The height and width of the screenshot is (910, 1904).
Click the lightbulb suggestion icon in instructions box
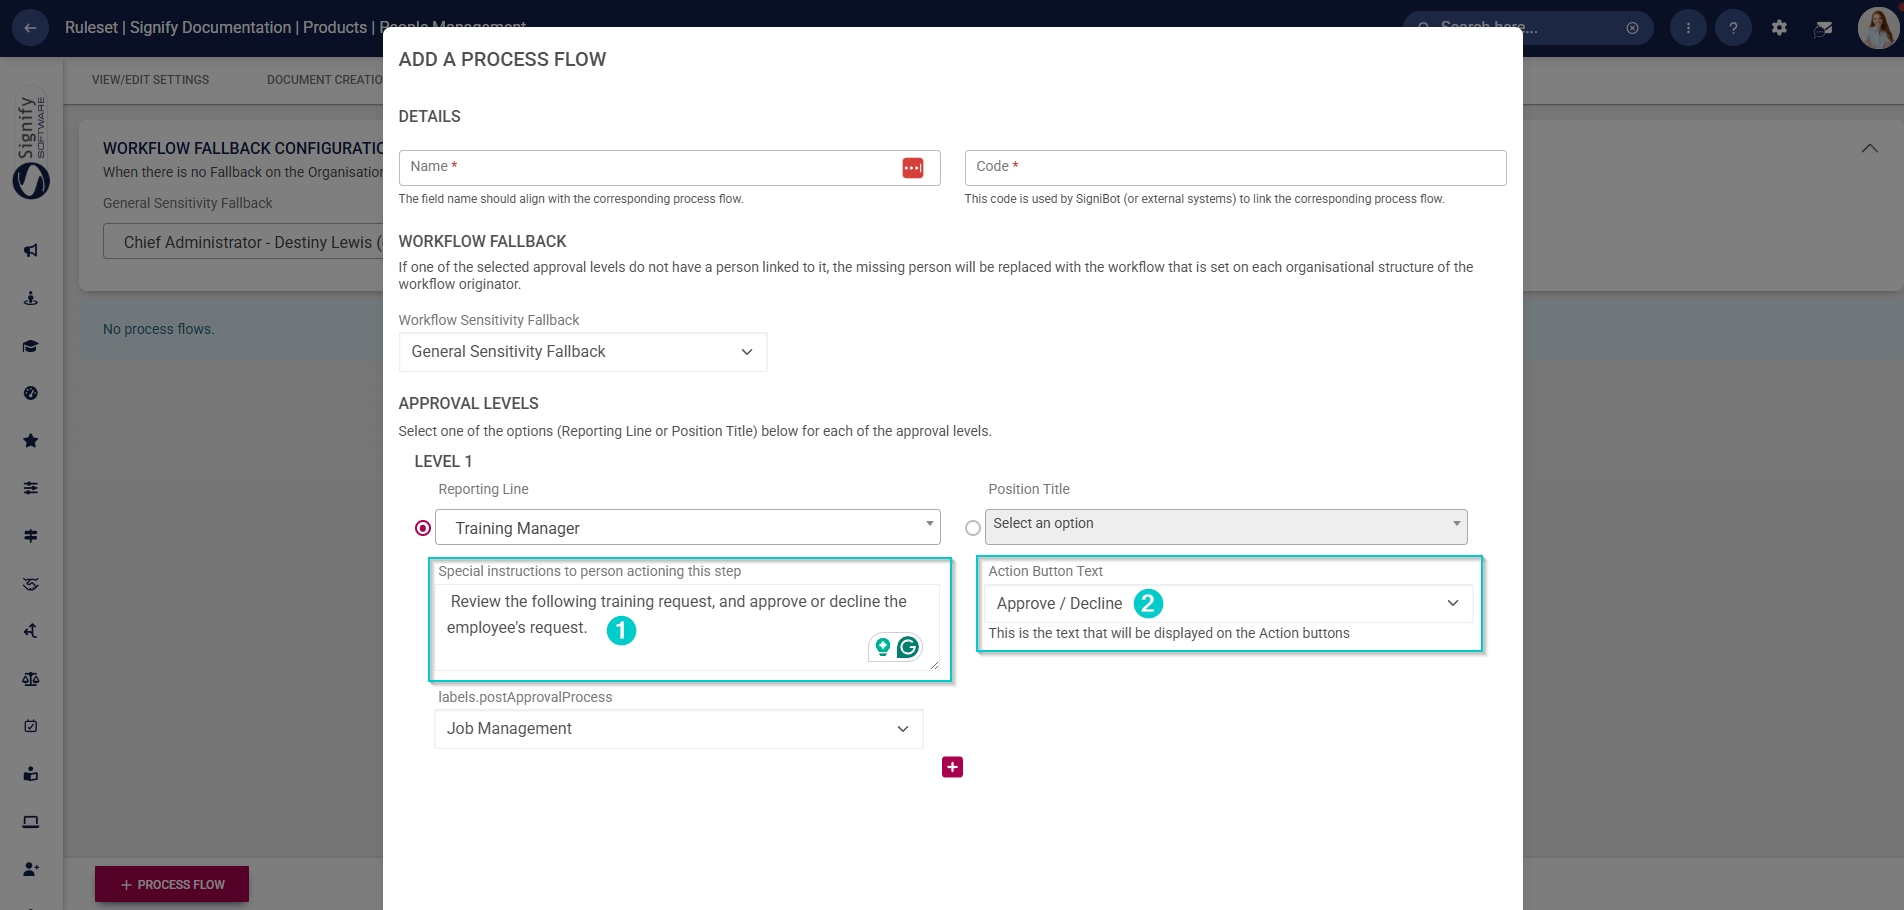tap(882, 647)
